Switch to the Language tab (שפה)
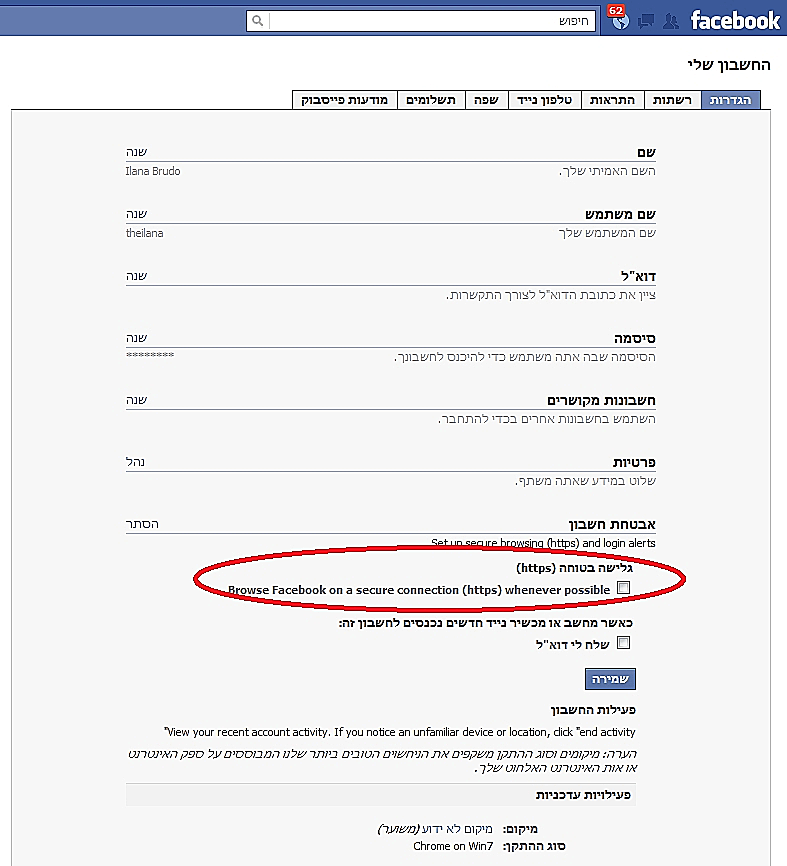Image resolution: width=787 pixels, height=866 pixels. (x=487, y=100)
